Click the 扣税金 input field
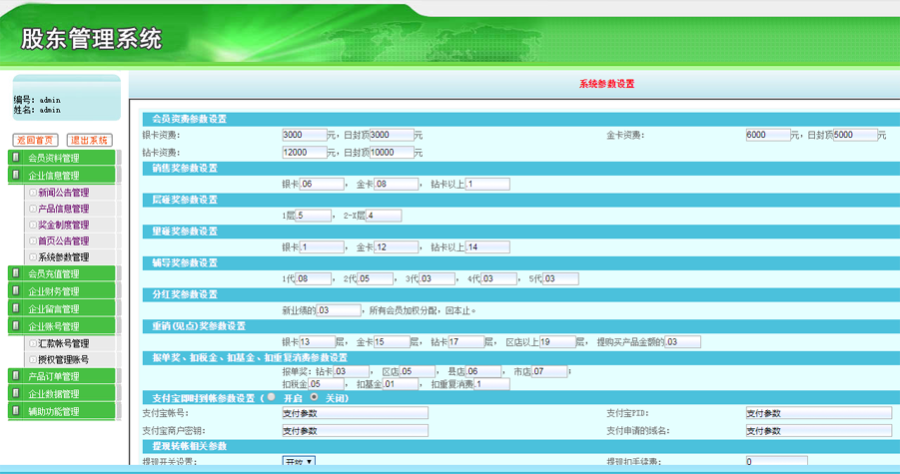This screenshot has height=474, width=900. point(326,384)
